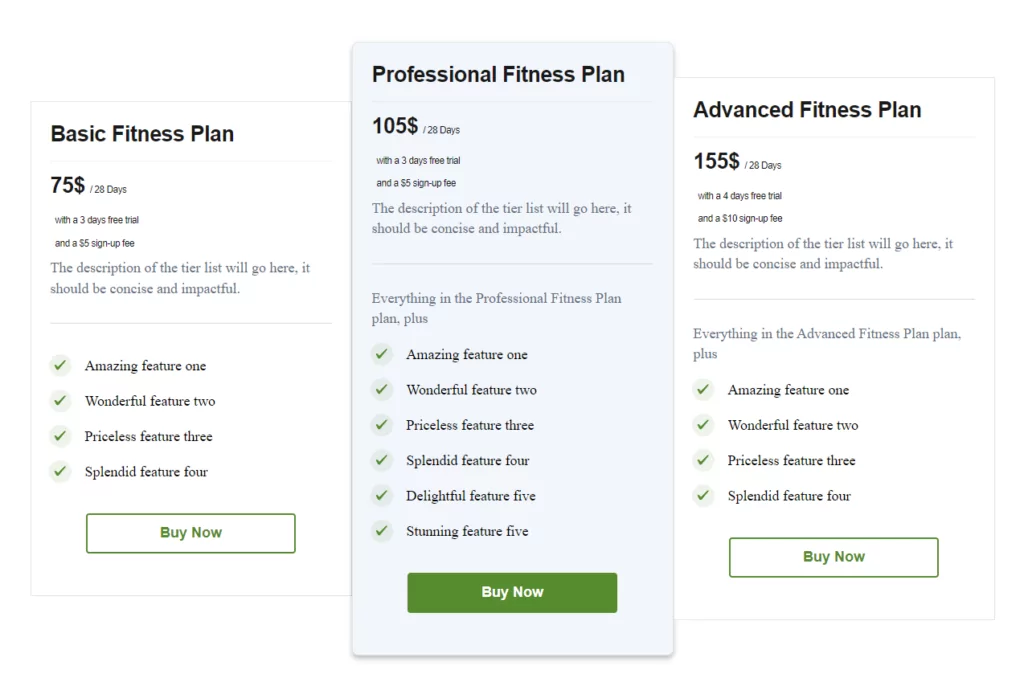Click the Advanced Fitness Plan heading

click(x=807, y=110)
